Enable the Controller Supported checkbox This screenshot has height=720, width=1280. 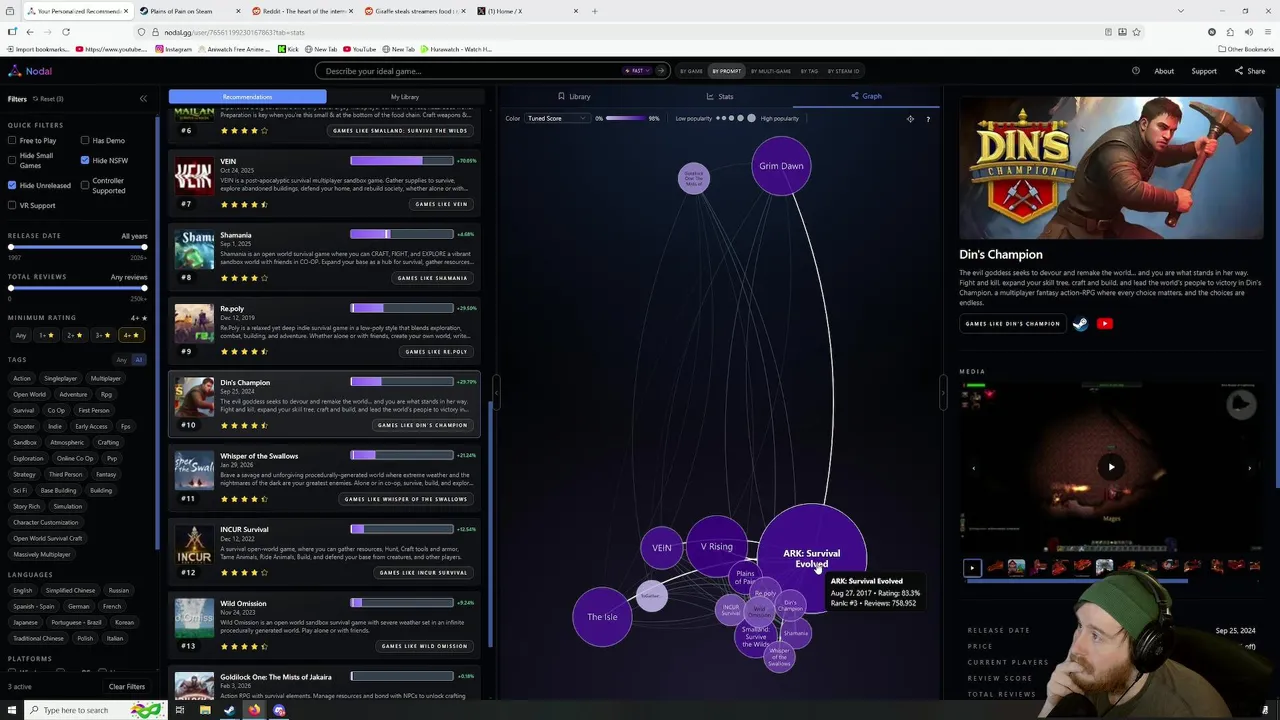click(x=85, y=185)
